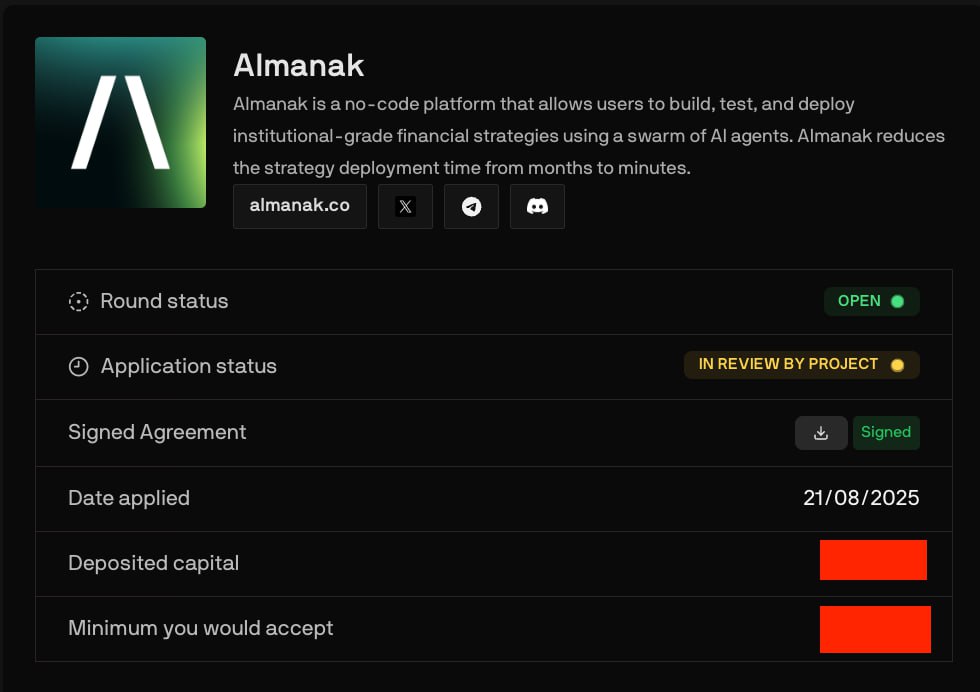Image resolution: width=980 pixels, height=692 pixels.
Task: Open the Telegram channel icon
Action: point(471,206)
